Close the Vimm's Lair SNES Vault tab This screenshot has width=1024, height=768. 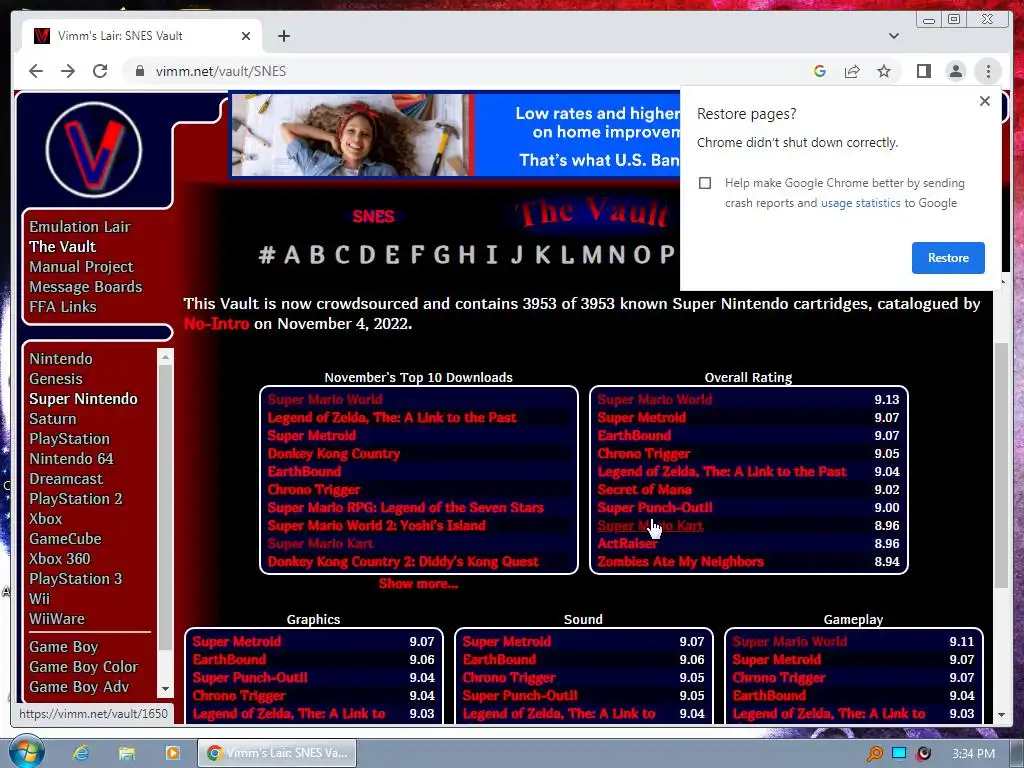click(246, 36)
